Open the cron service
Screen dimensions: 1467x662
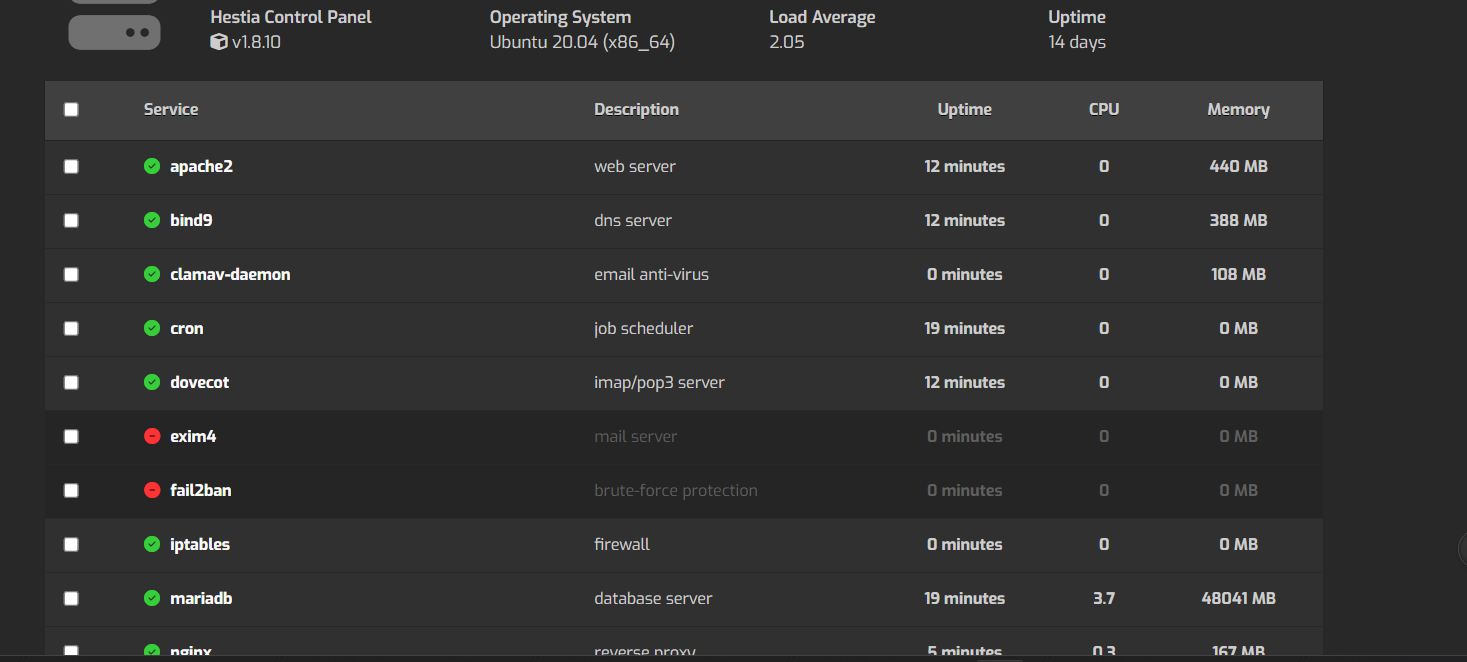pos(187,328)
